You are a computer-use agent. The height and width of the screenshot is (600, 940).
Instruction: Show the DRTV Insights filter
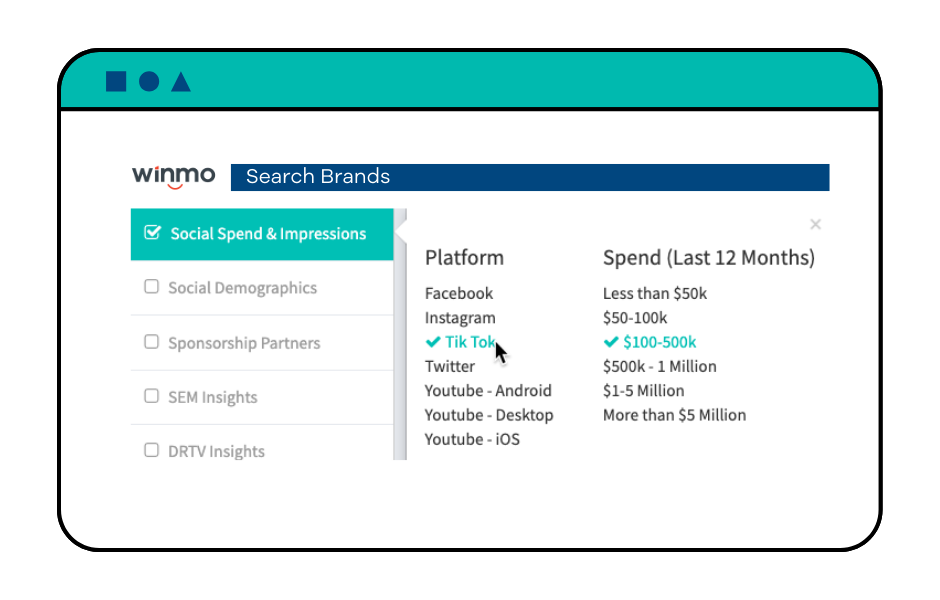tap(262, 444)
